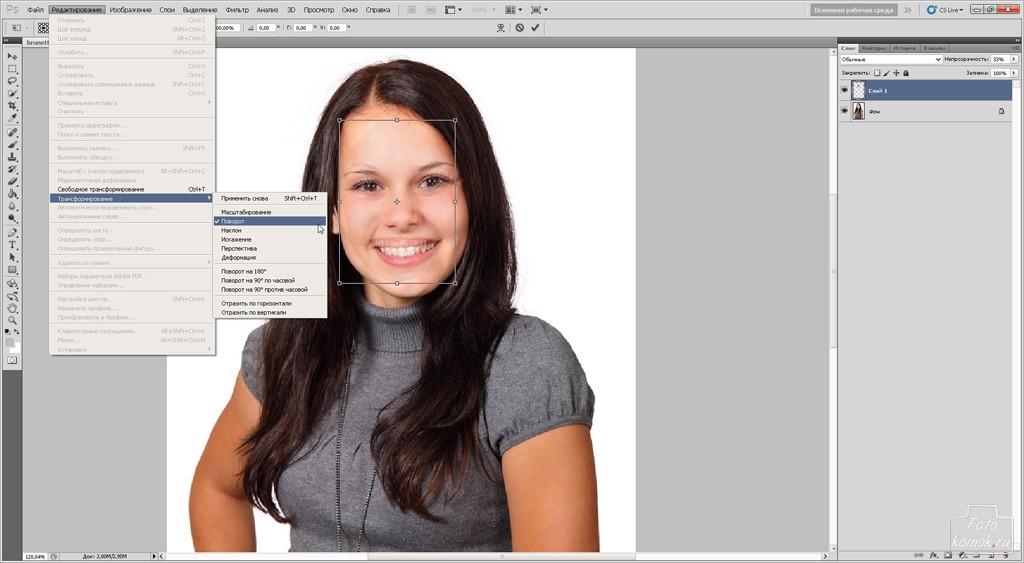The width and height of the screenshot is (1024, 563).
Task: Select the Paint Bucket tool
Action: (x=12, y=195)
